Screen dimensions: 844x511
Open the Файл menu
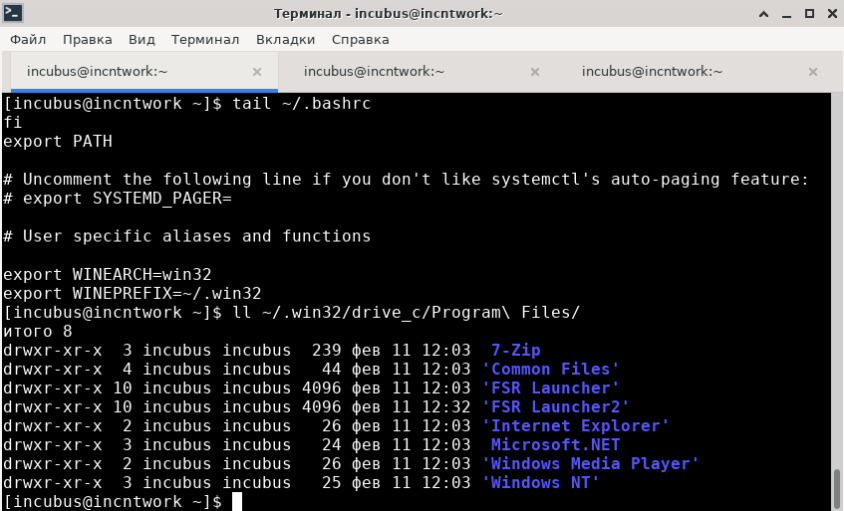(30, 39)
